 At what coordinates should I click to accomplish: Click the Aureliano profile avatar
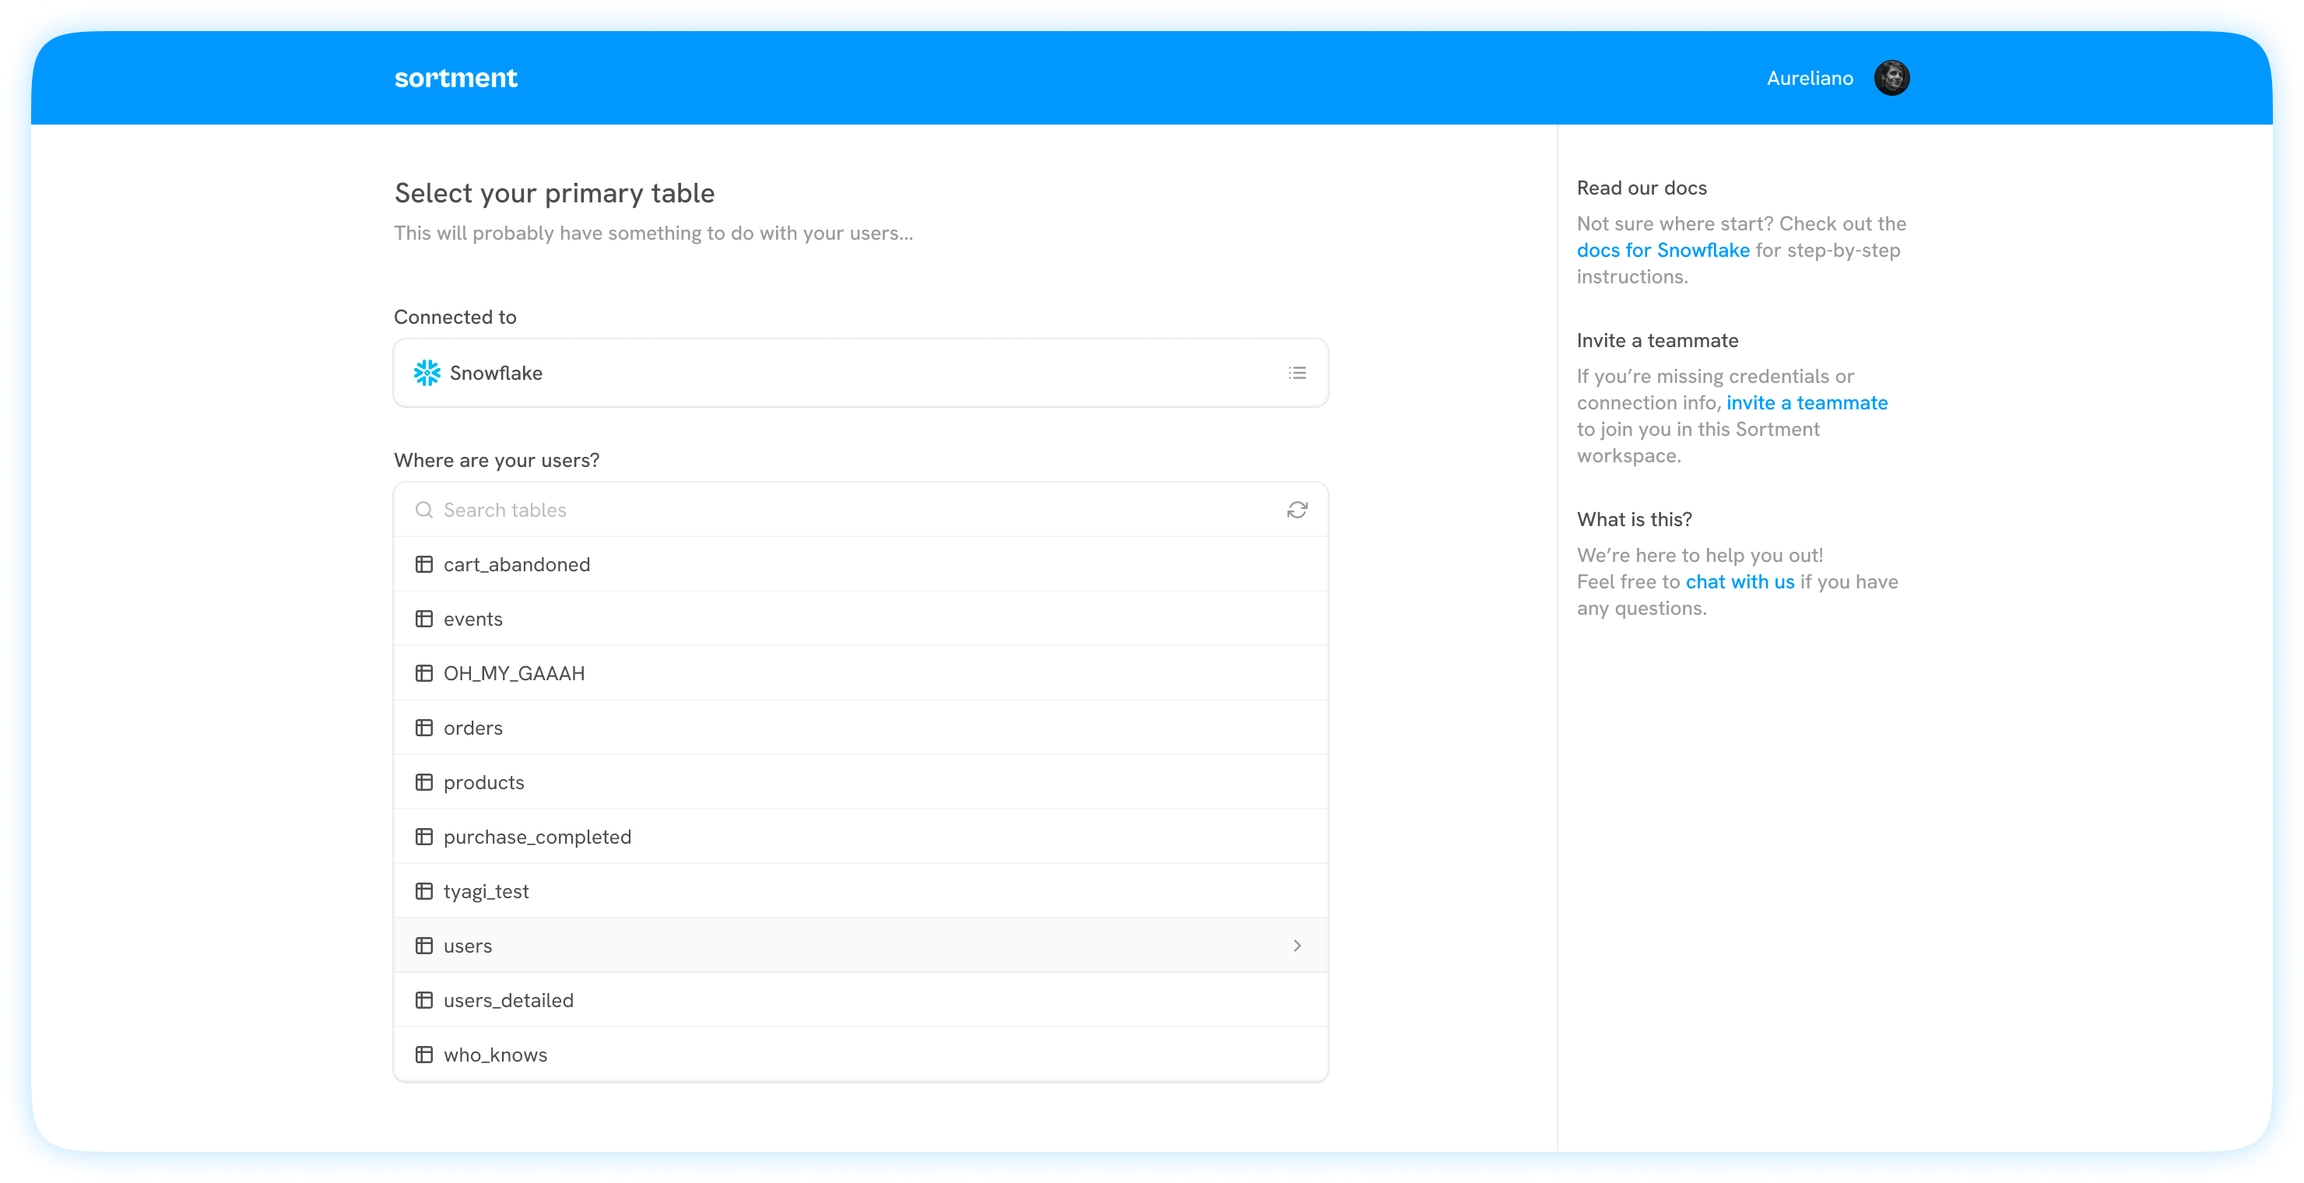[1891, 78]
